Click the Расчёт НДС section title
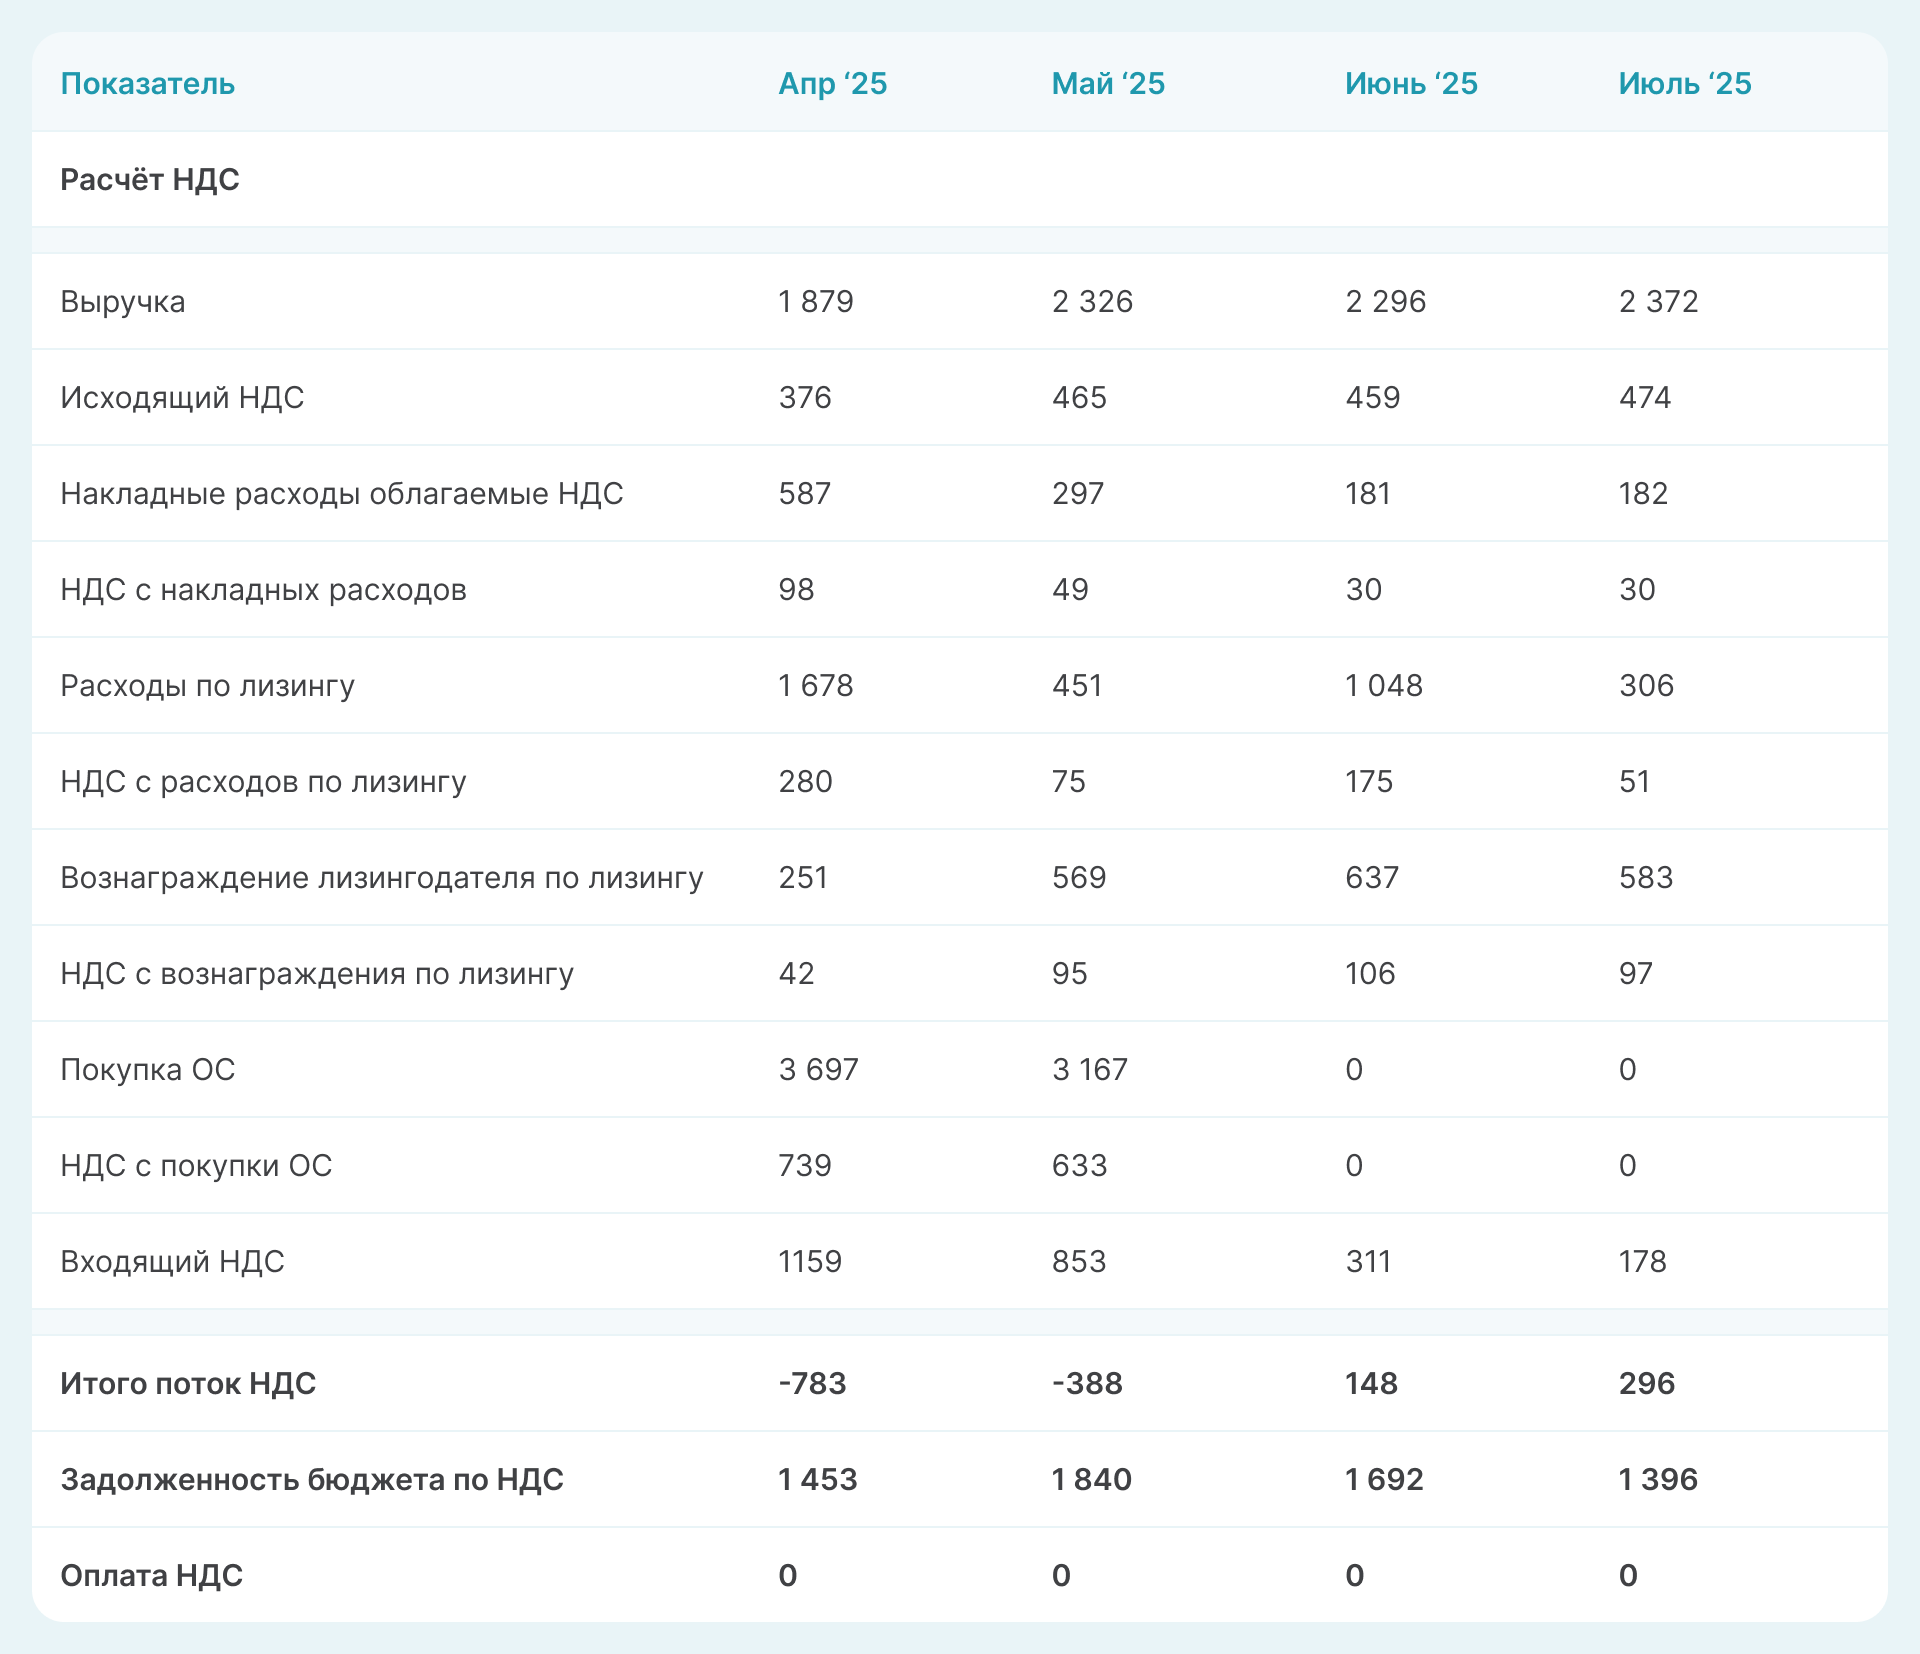 coord(150,180)
